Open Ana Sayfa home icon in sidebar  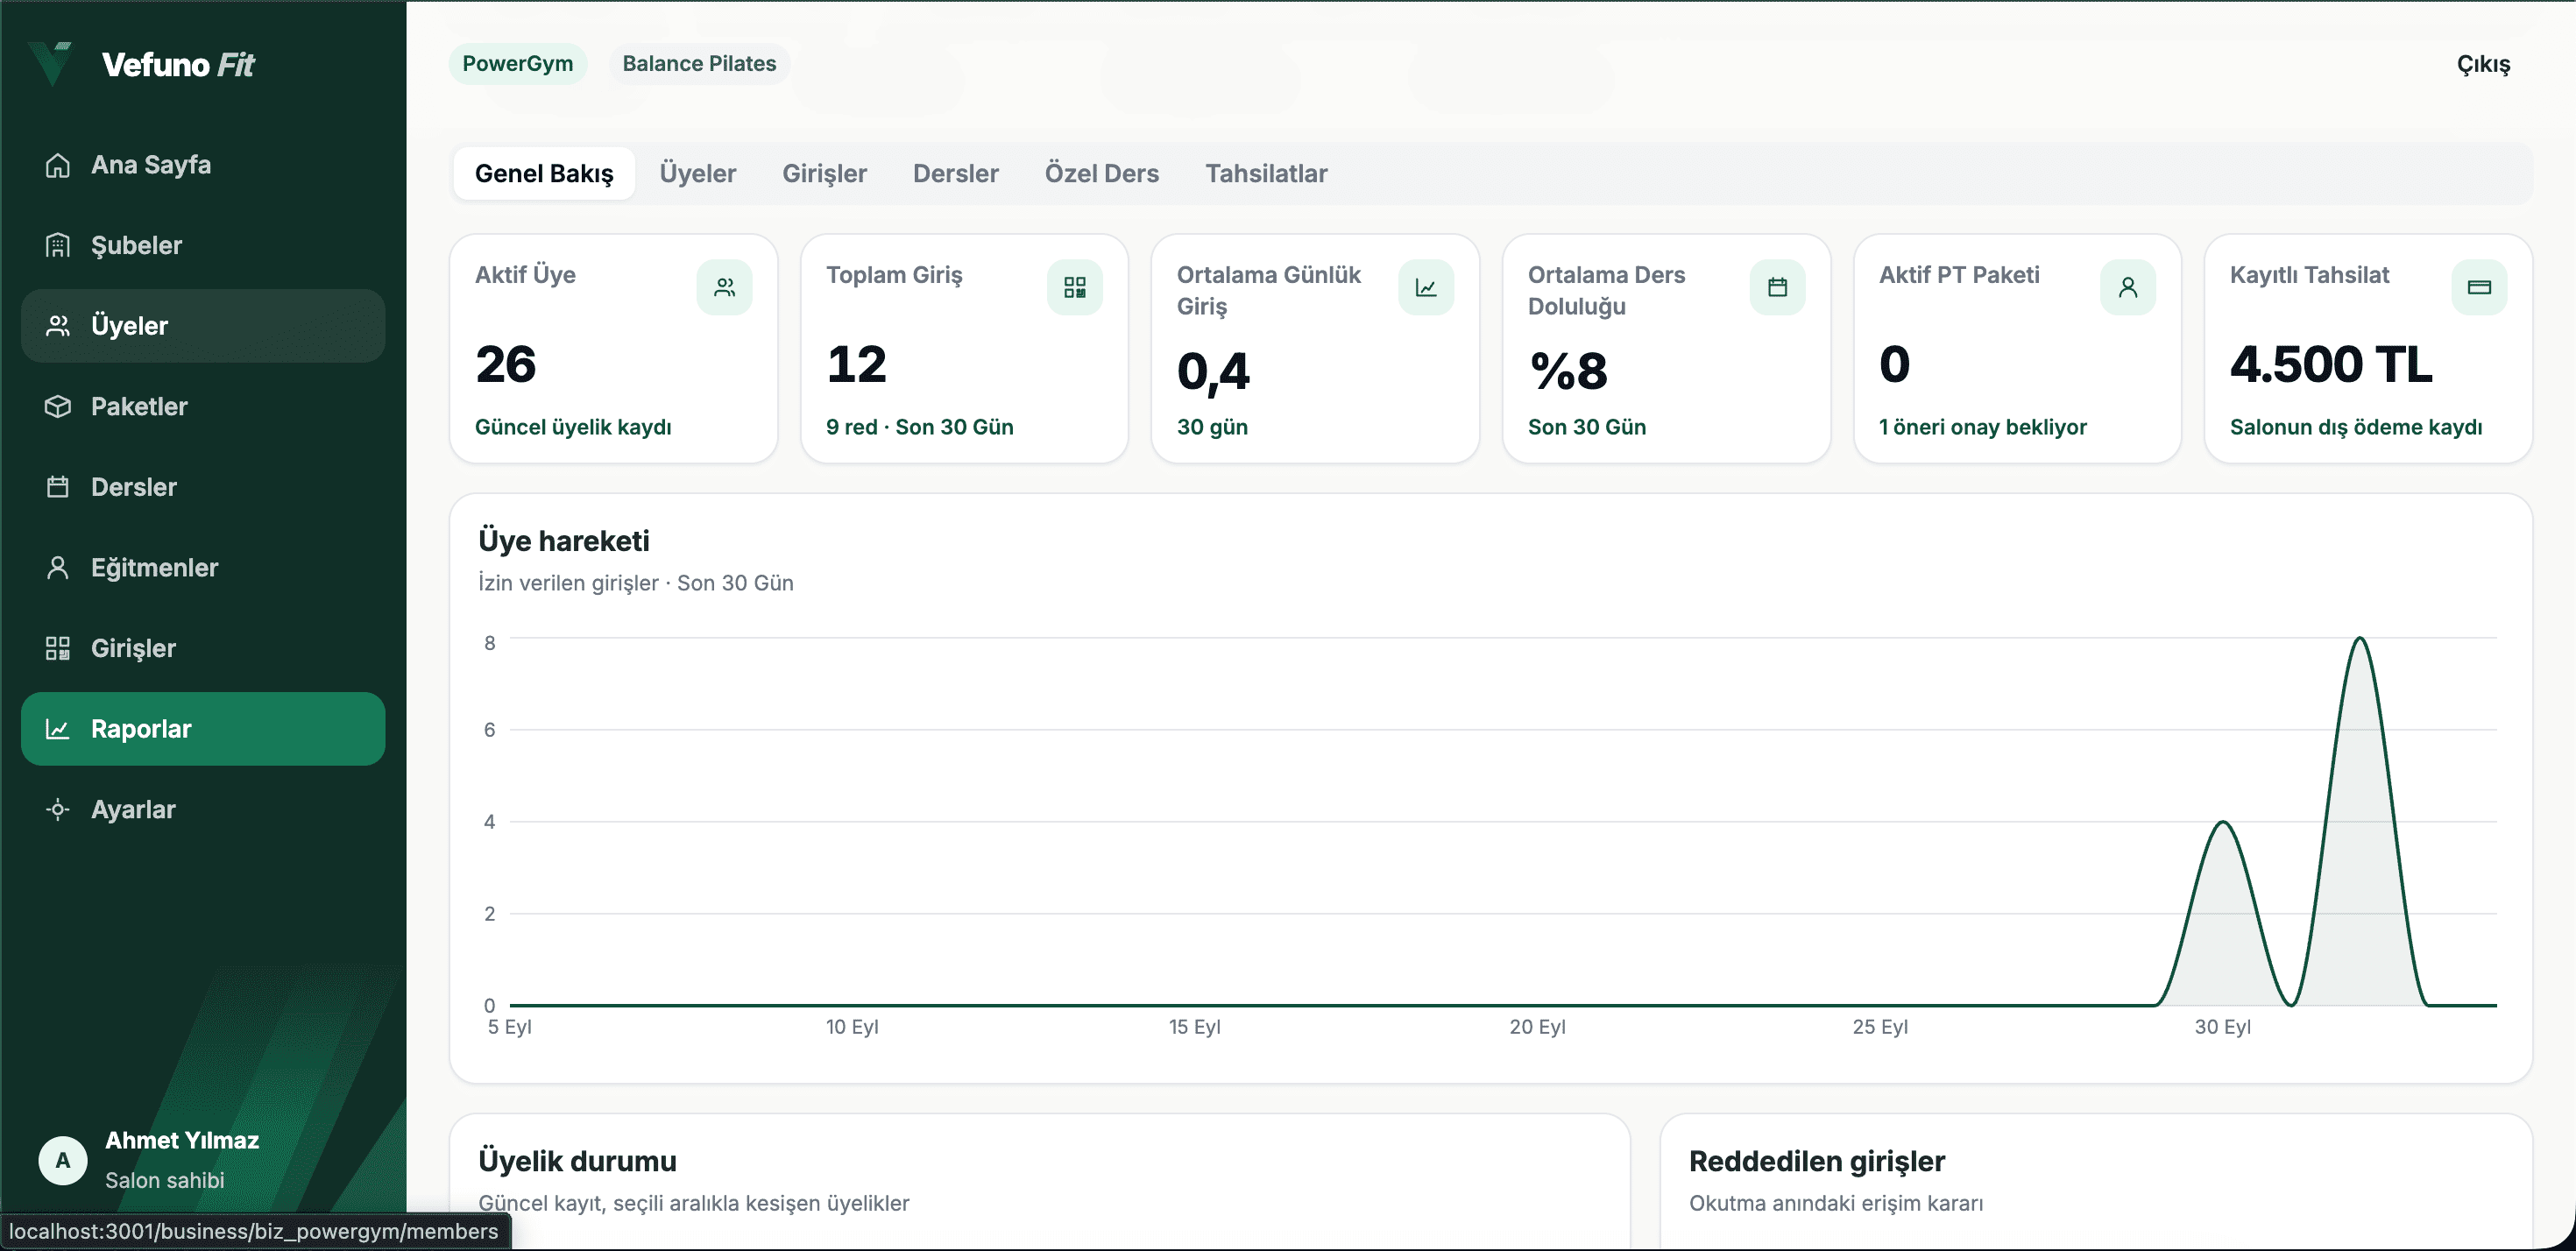click(58, 165)
